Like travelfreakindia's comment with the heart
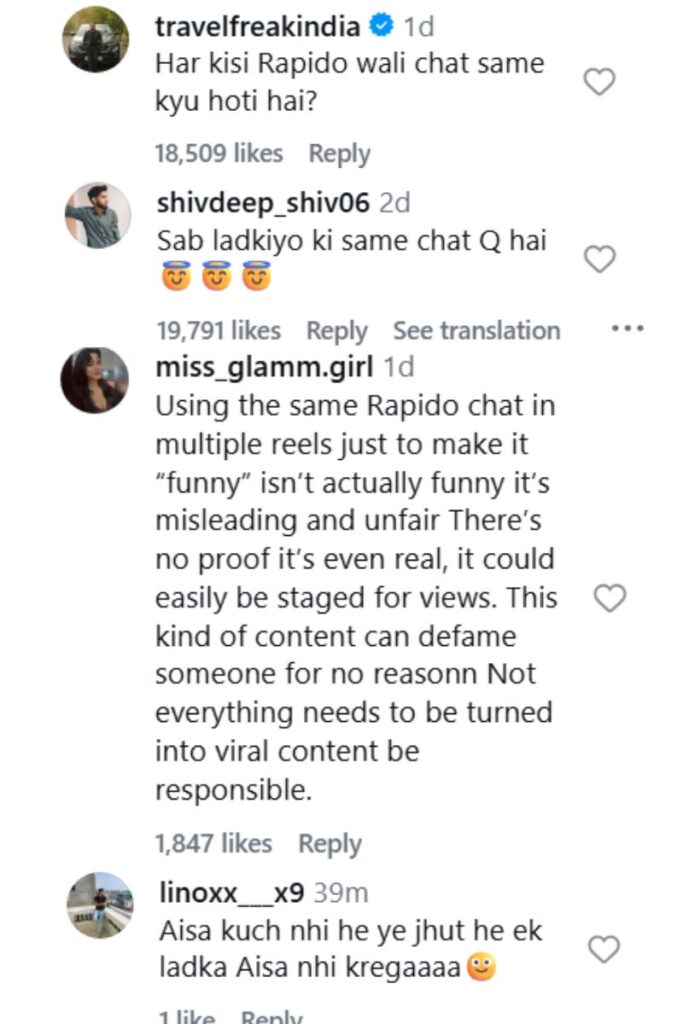Viewport: 683px width, 1024px height. [599, 82]
